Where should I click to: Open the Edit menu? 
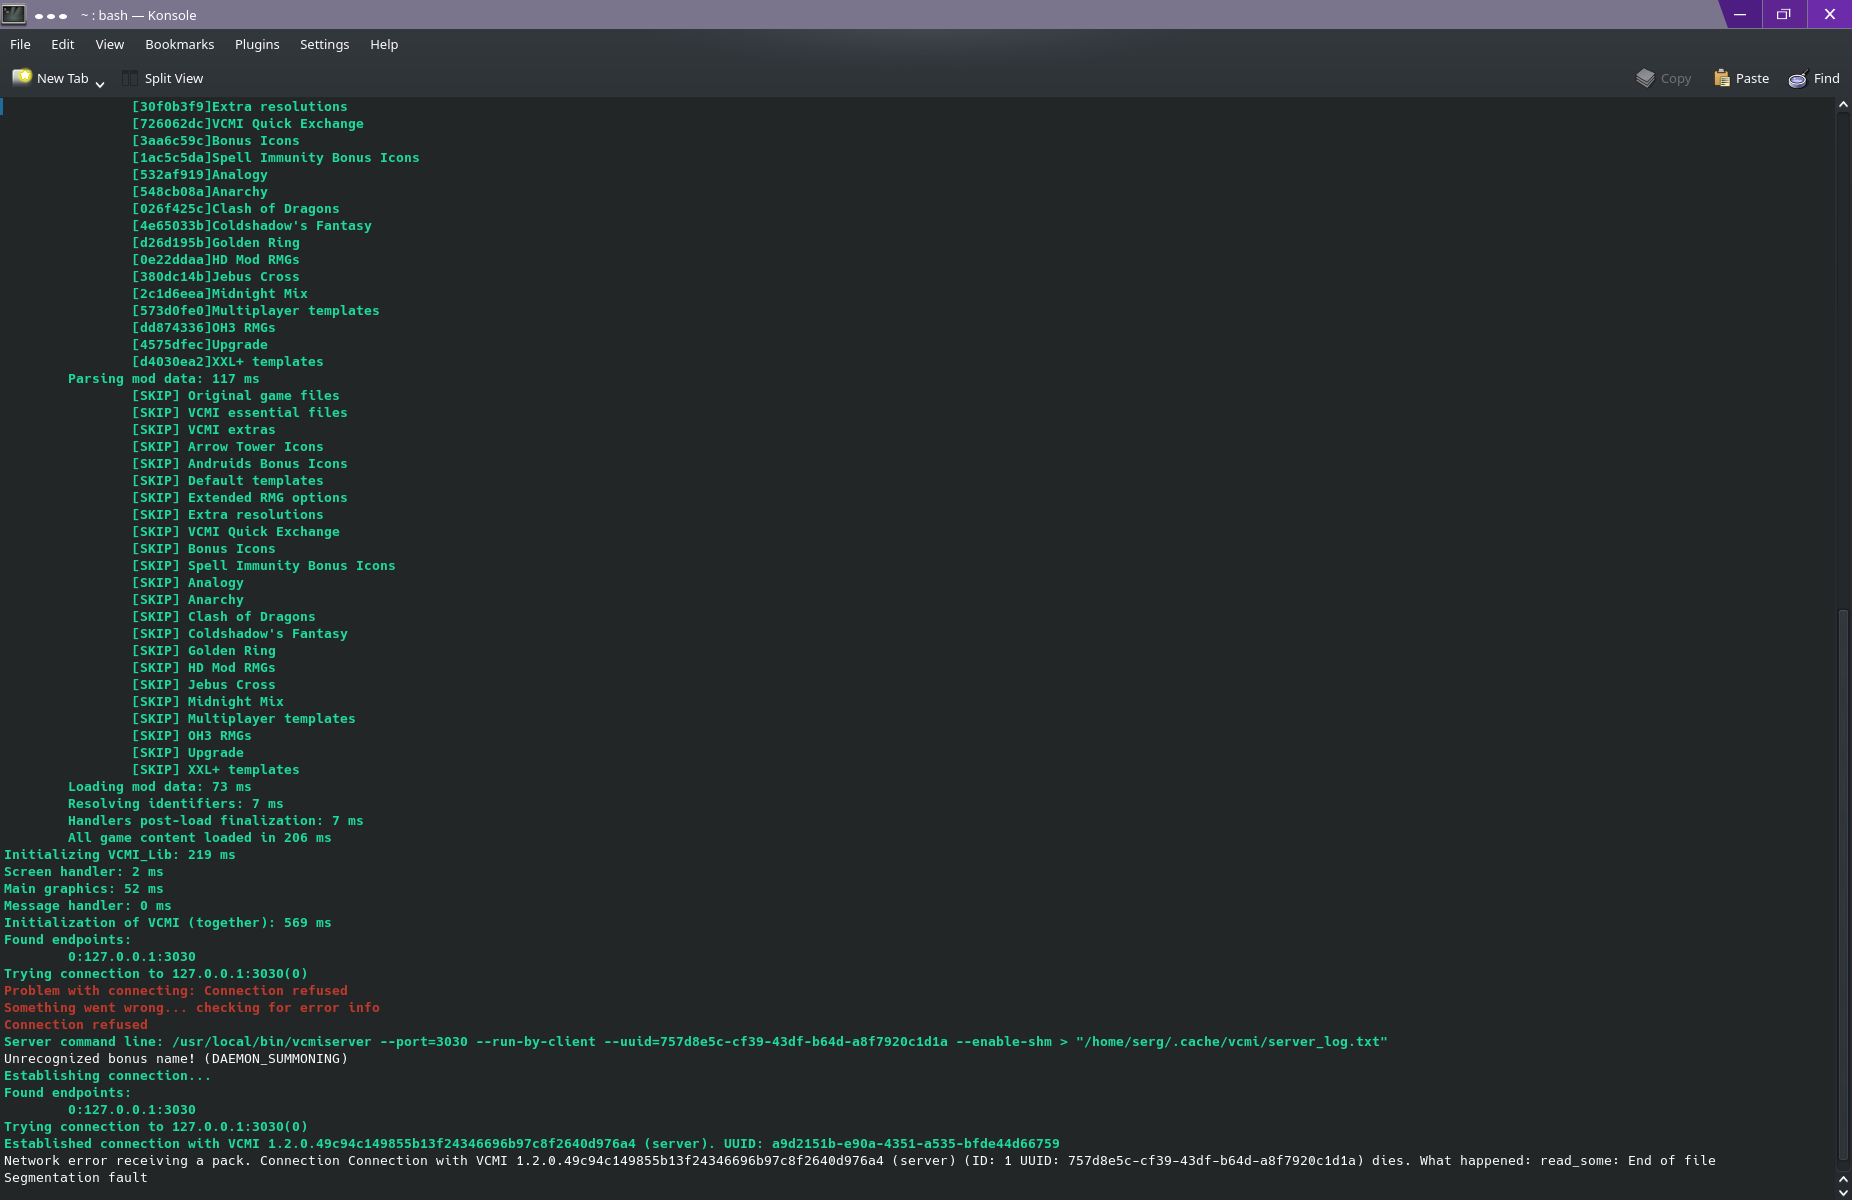[x=62, y=44]
